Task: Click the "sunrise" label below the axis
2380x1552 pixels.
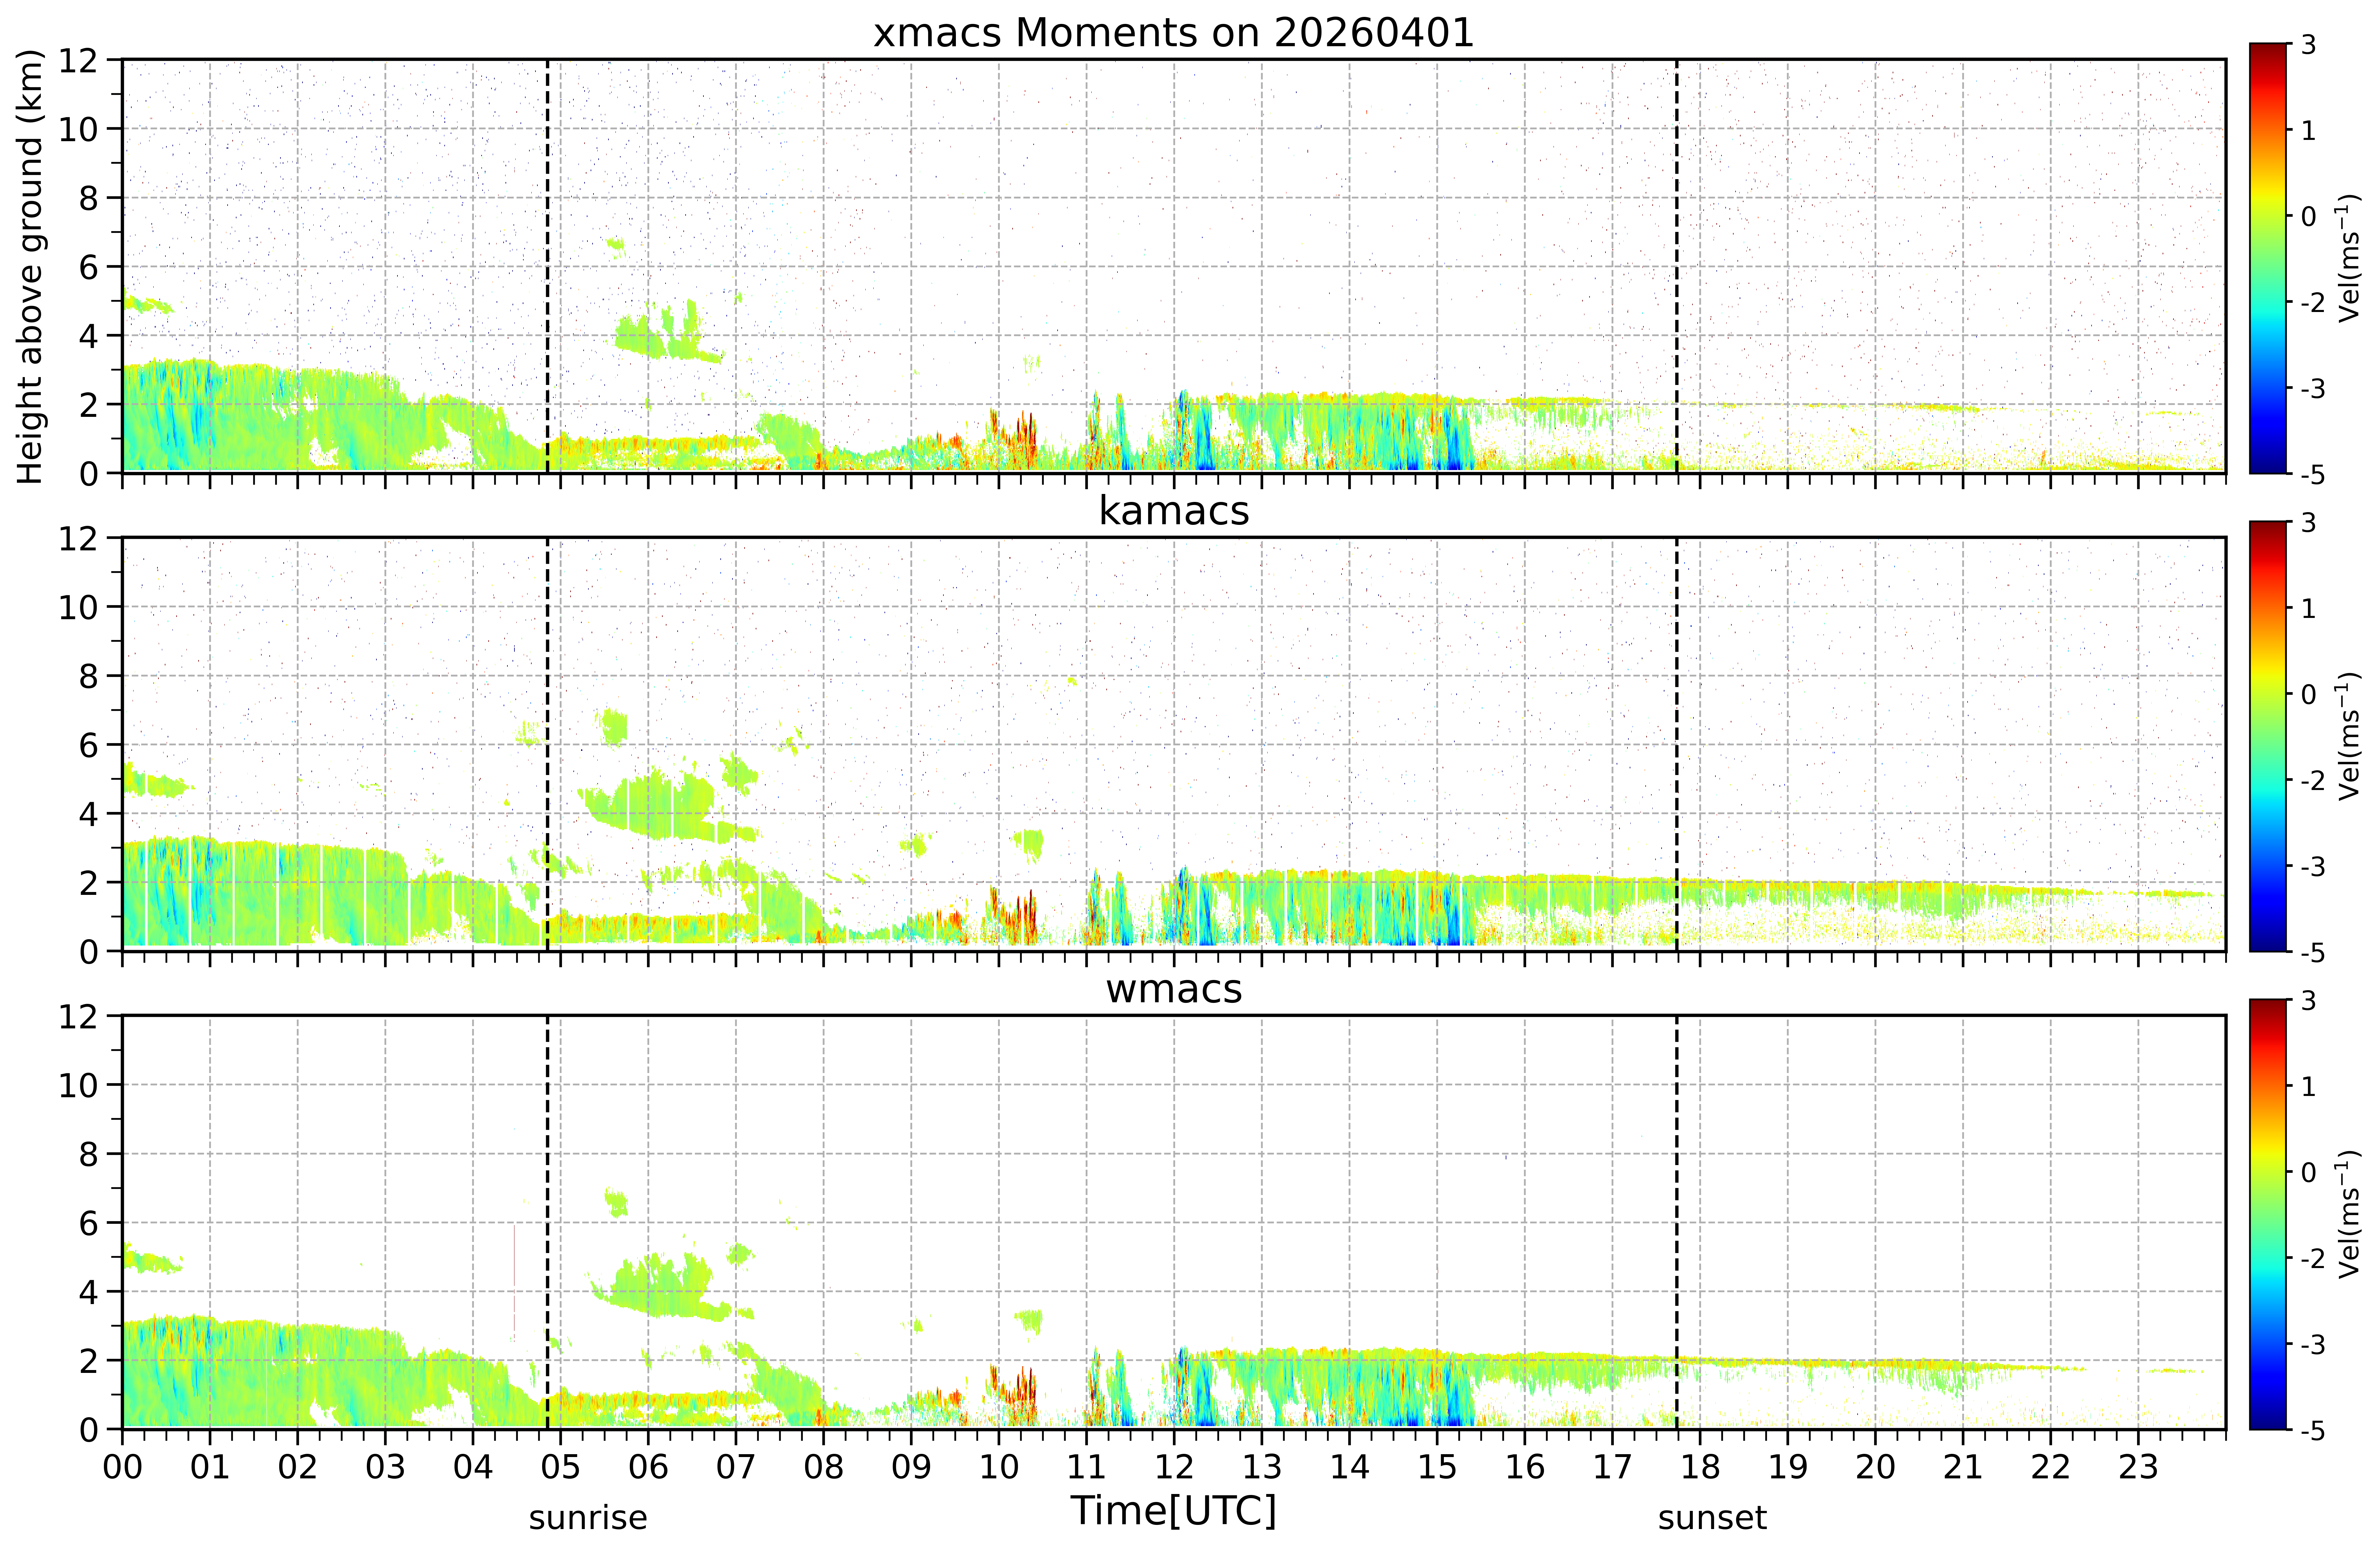Action: [588, 1518]
